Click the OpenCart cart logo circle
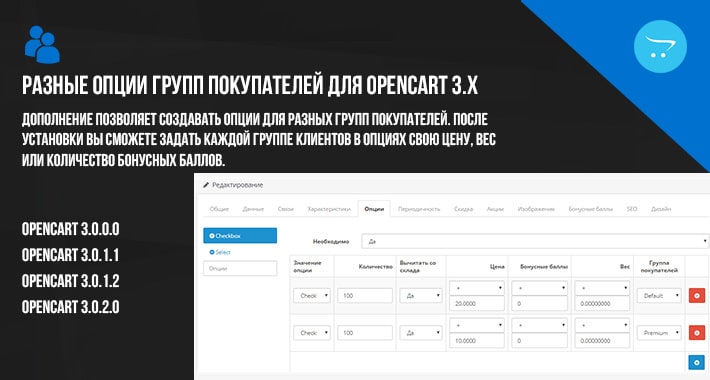 pyautogui.click(x=660, y=47)
